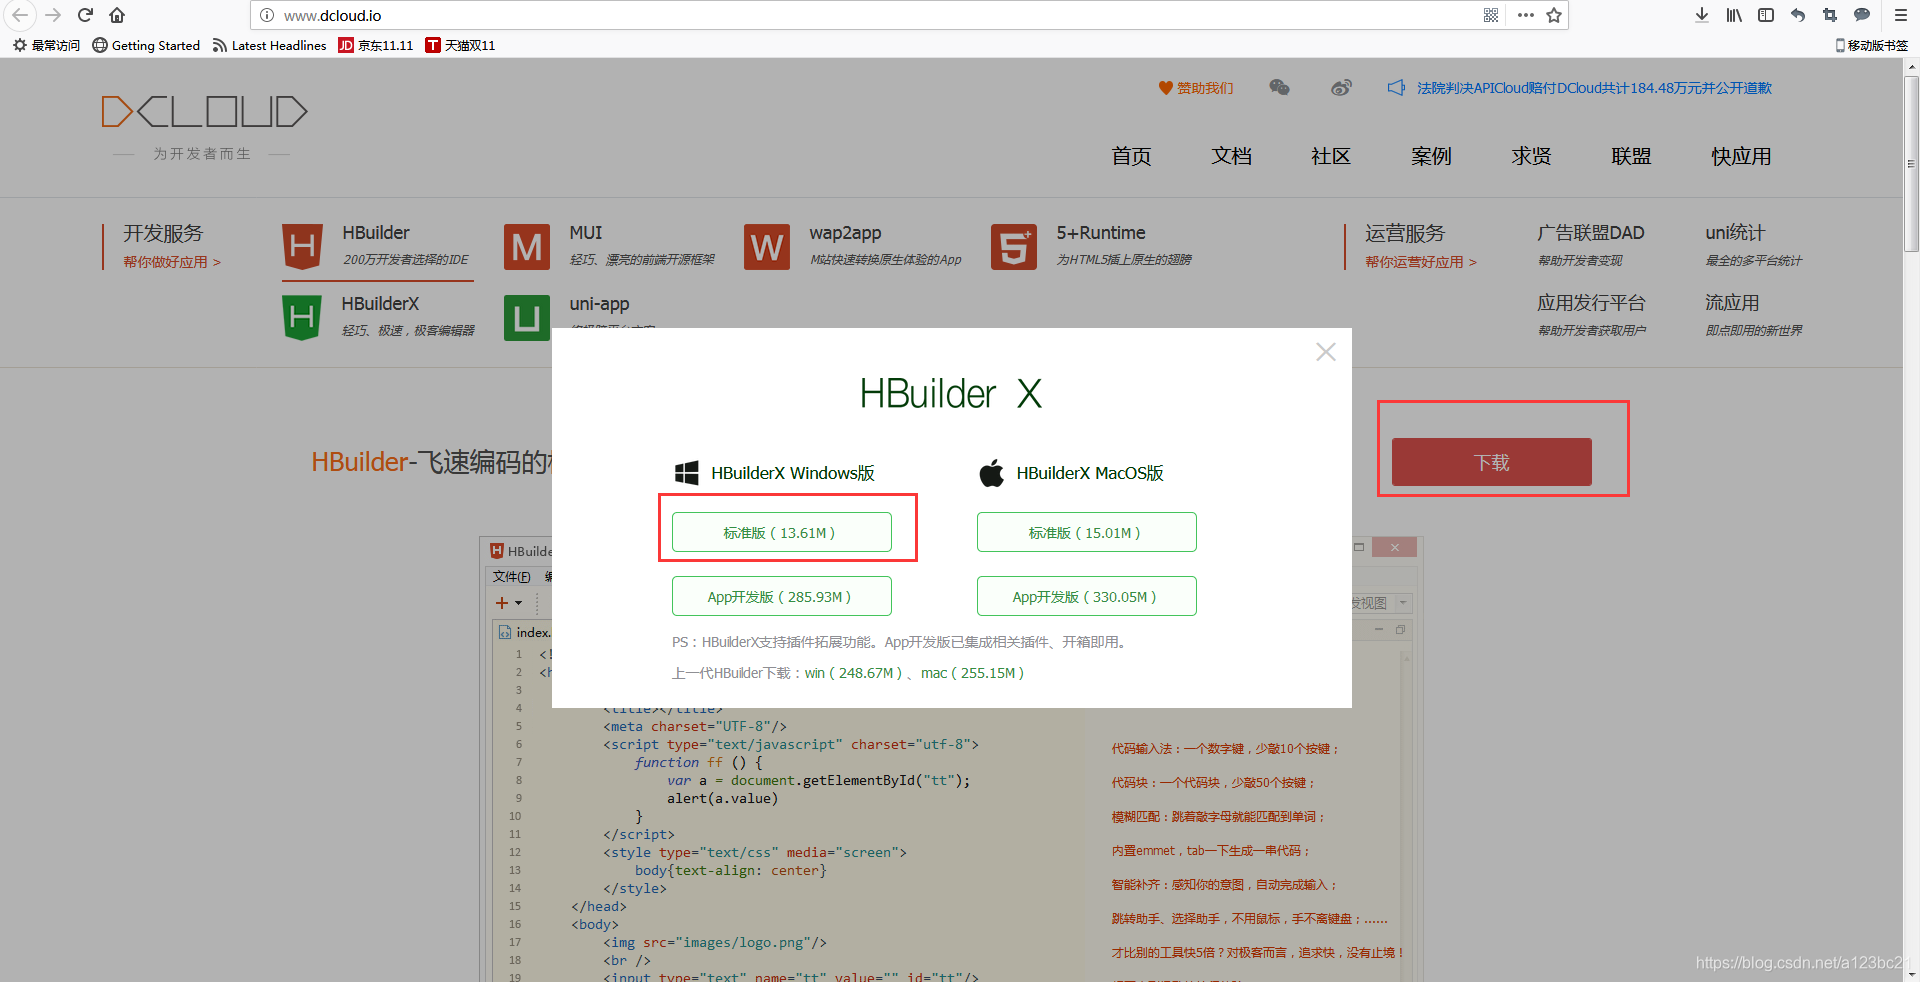This screenshot has width=1920, height=982.
Task: Open 首页 in navigation menu
Action: click(x=1131, y=156)
